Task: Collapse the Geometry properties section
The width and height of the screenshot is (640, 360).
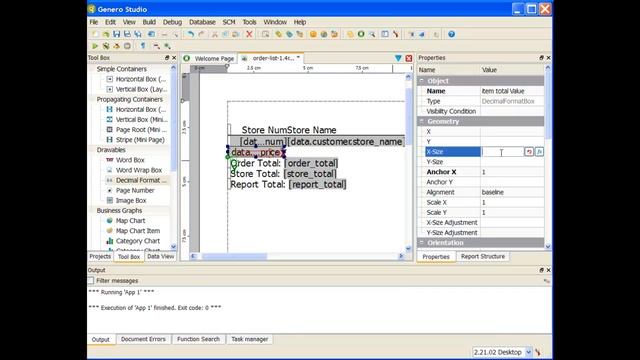Action: click(x=422, y=121)
